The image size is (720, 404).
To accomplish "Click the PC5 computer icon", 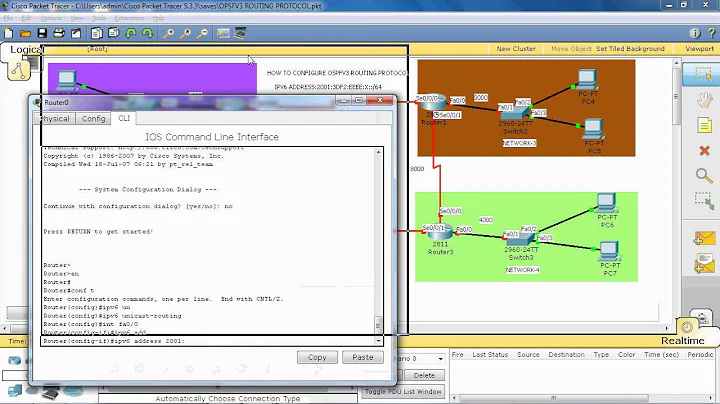I will coord(594,129).
